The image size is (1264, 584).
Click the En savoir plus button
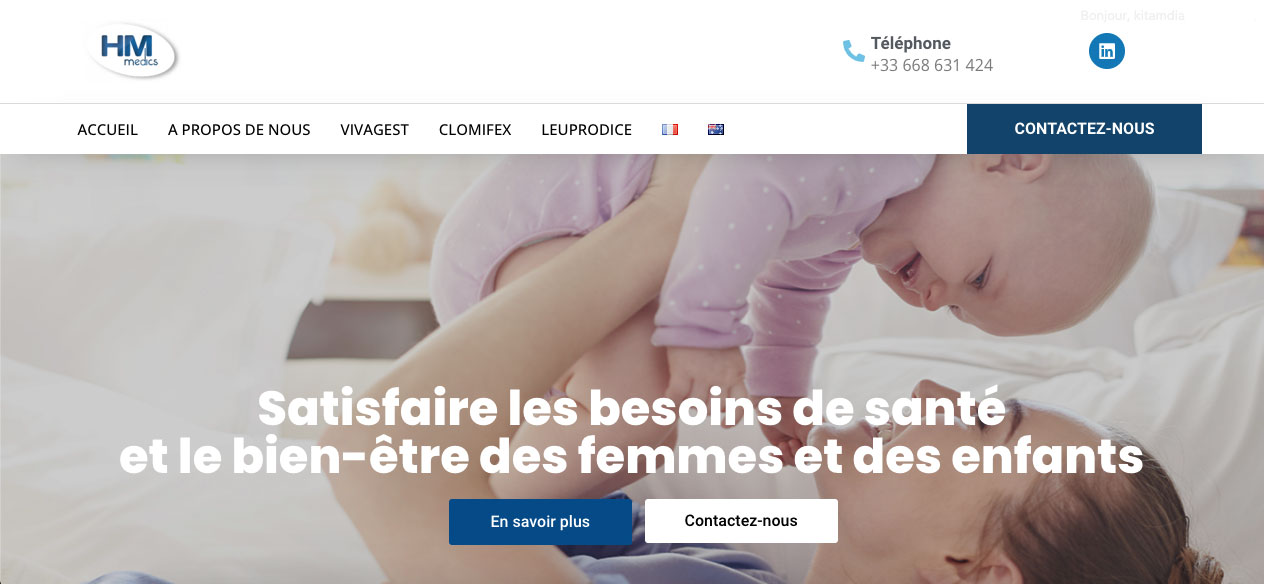[x=540, y=522]
